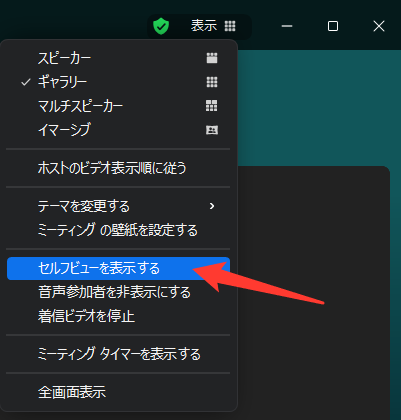Click ミーティング の壁紙を設定する
401x420 pixels.
[118, 230]
